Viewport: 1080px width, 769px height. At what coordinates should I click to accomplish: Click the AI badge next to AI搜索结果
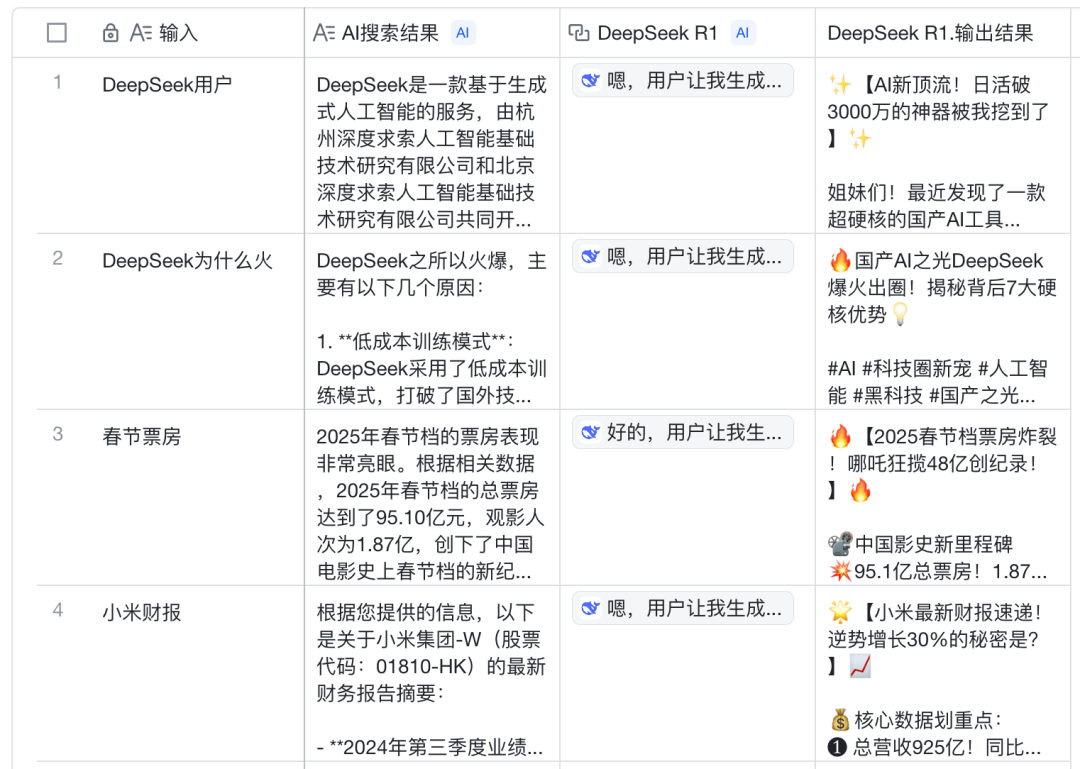coord(462,32)
